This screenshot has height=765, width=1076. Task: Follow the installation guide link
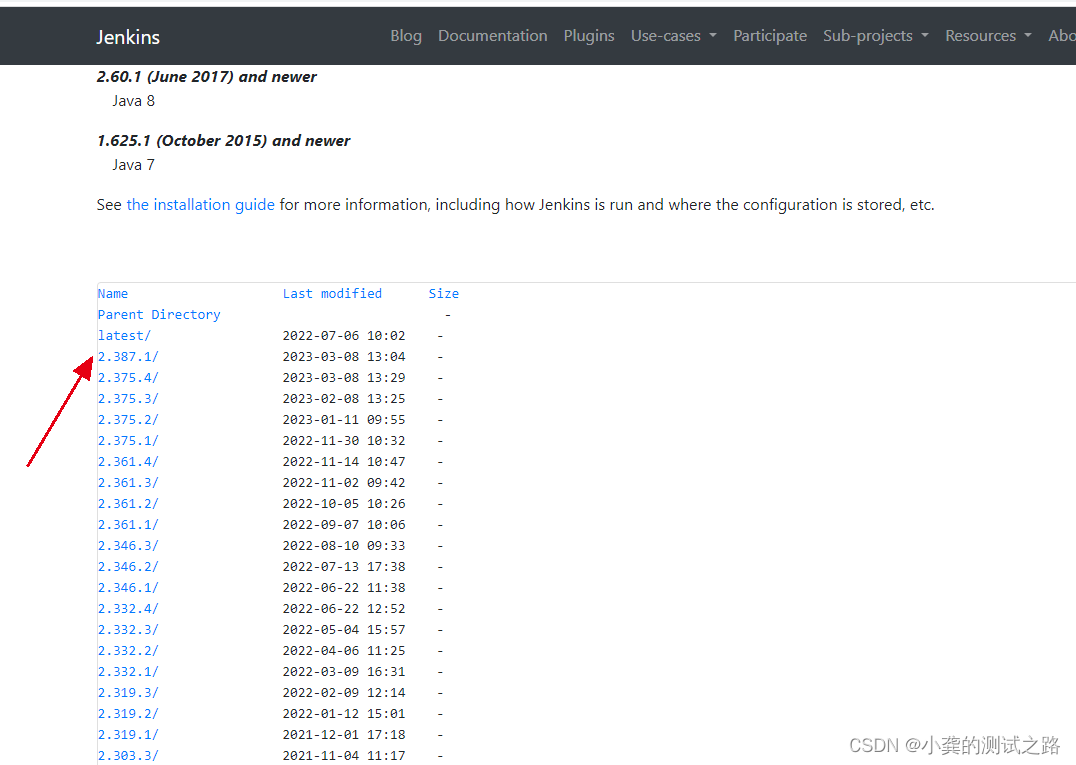200,204
